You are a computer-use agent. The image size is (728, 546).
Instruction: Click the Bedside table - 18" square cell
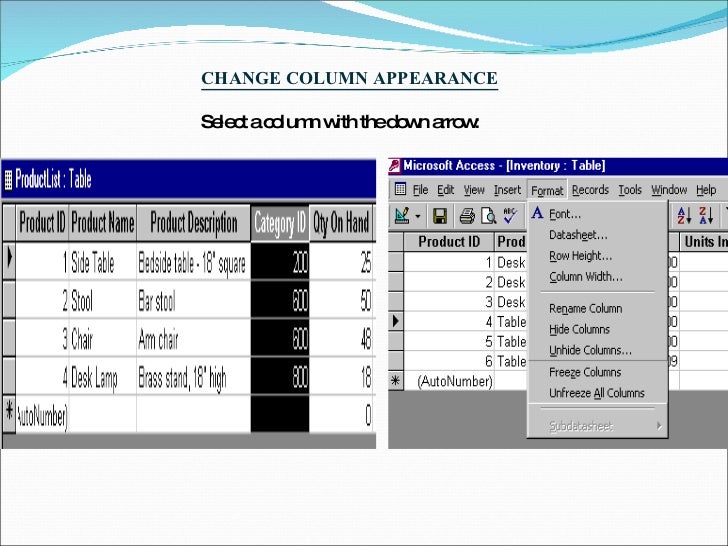tap(194, 262)
